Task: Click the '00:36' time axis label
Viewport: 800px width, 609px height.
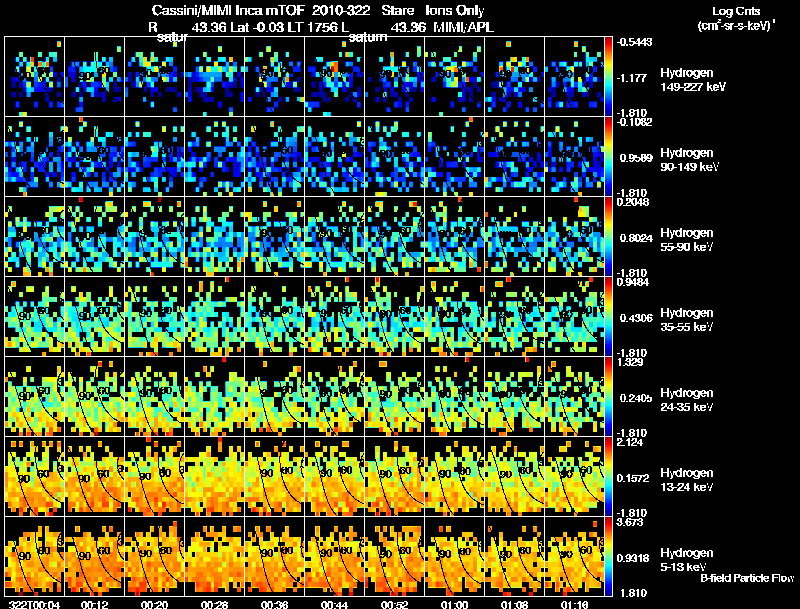Action: click(x=274, y=604)
